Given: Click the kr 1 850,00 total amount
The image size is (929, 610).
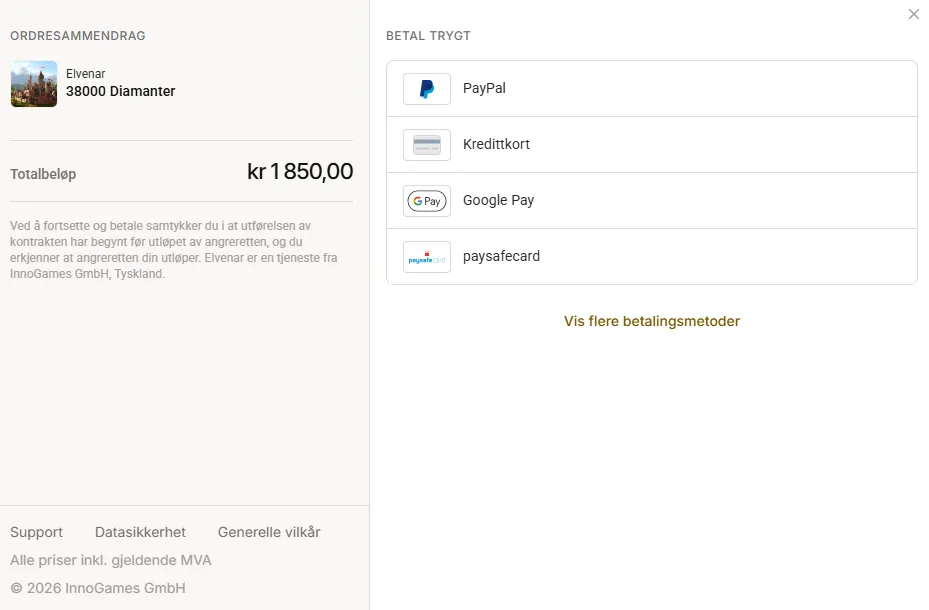Looking at the screenshot, I should tap(300, 172).
